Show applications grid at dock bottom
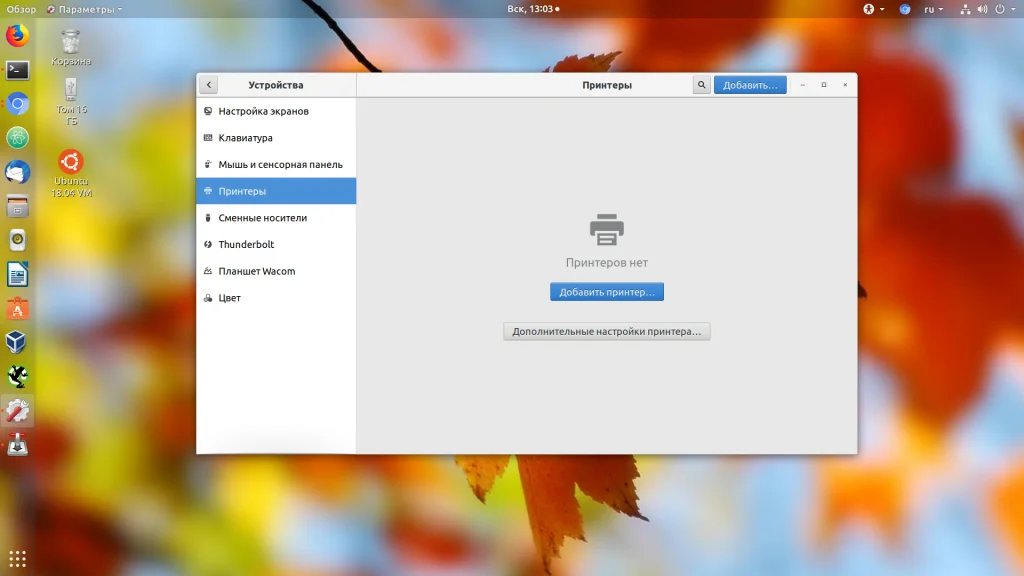The width and height of the screenshot is (1024, 576). 17,558
